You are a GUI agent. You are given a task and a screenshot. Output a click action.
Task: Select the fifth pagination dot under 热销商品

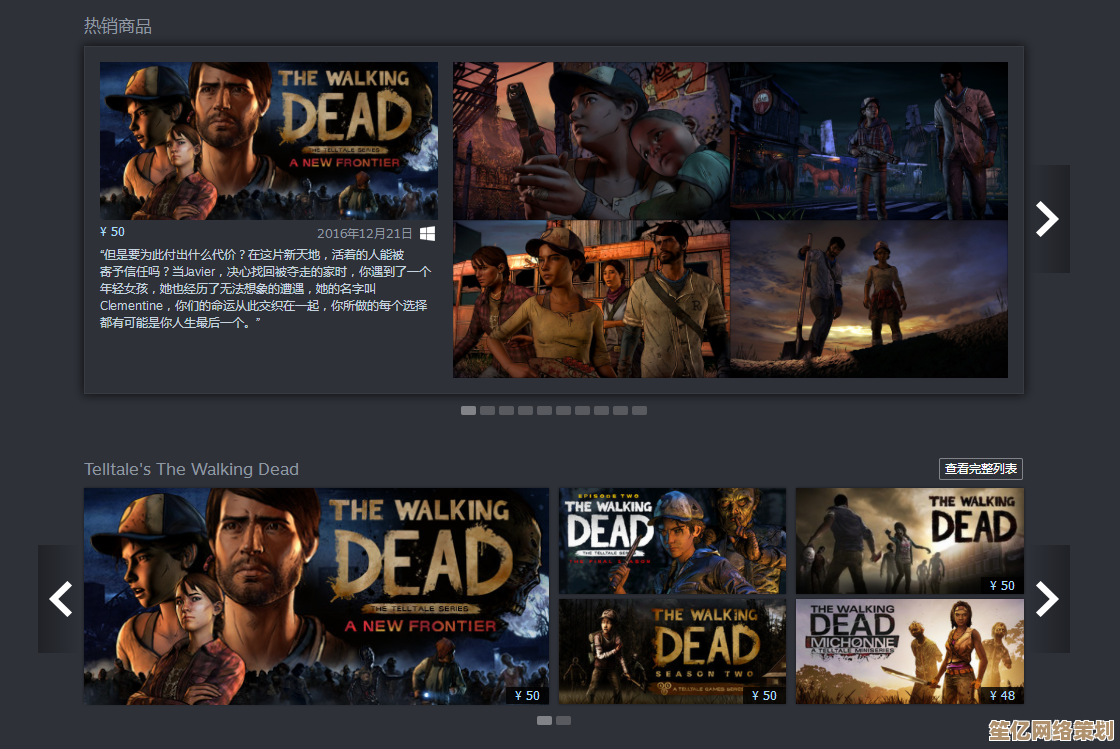coord(544,411)
